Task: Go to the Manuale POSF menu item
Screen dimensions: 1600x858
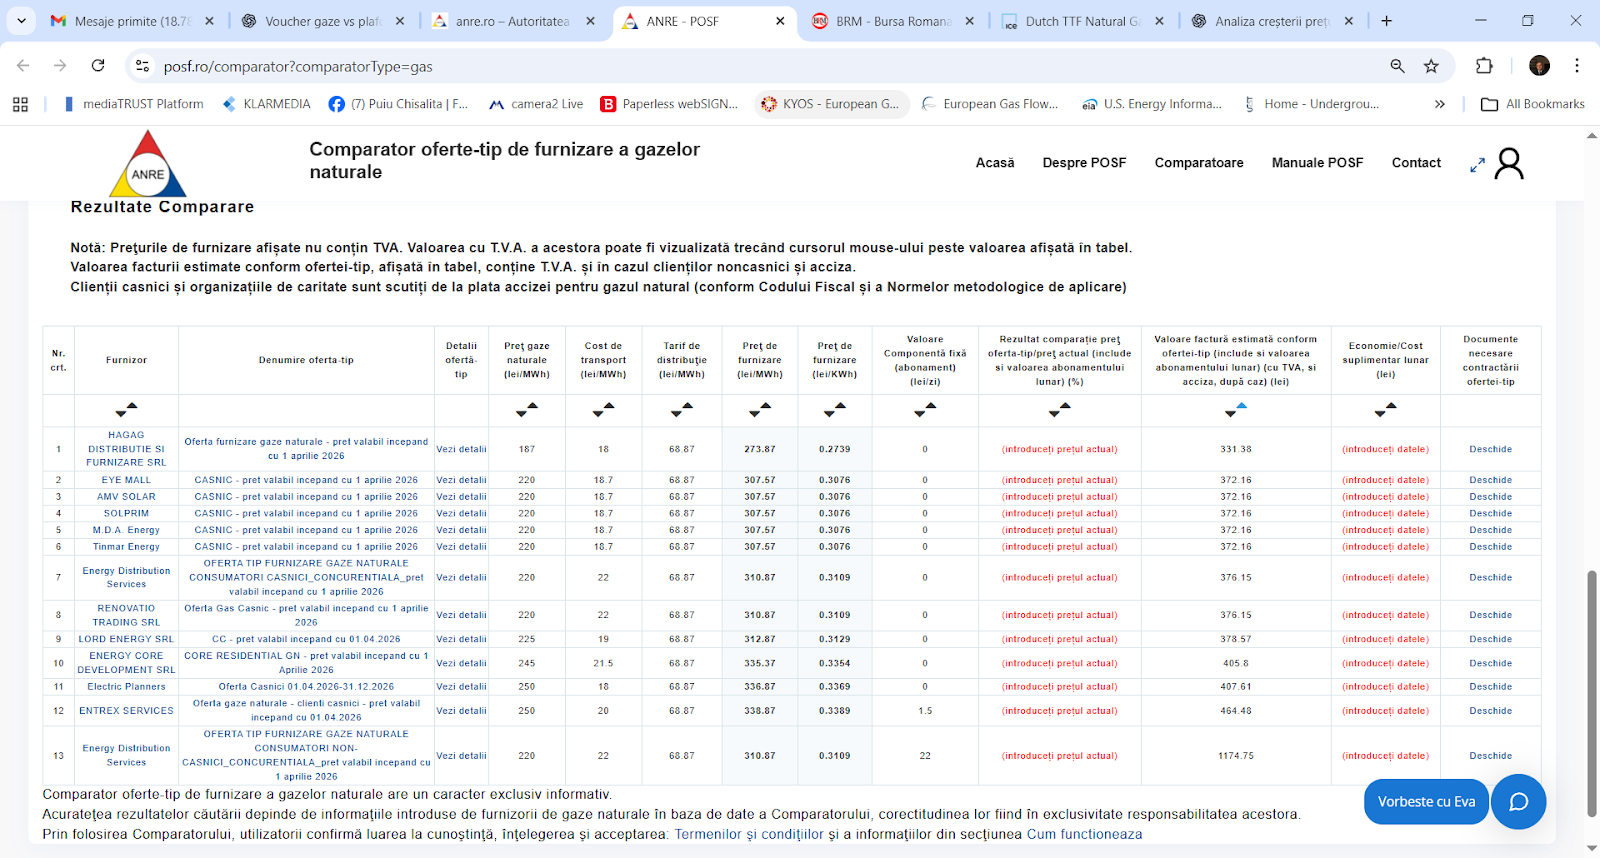Action: (1317, 163)
